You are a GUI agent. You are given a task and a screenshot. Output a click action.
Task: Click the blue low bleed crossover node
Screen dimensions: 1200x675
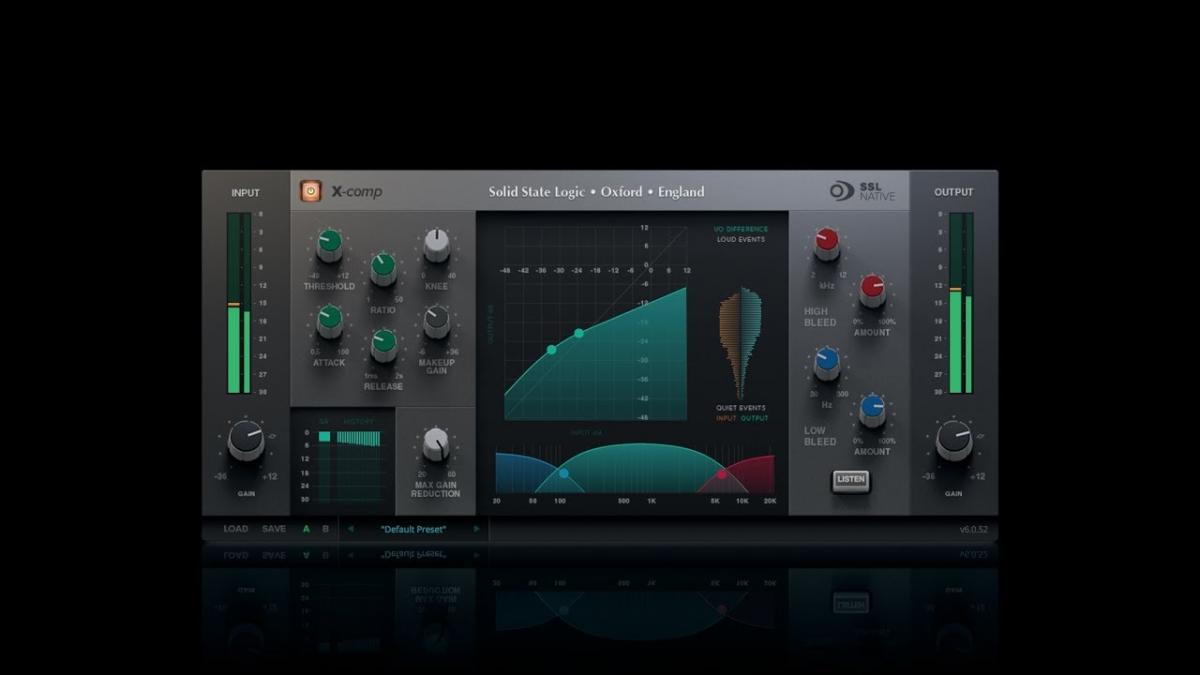564,473
